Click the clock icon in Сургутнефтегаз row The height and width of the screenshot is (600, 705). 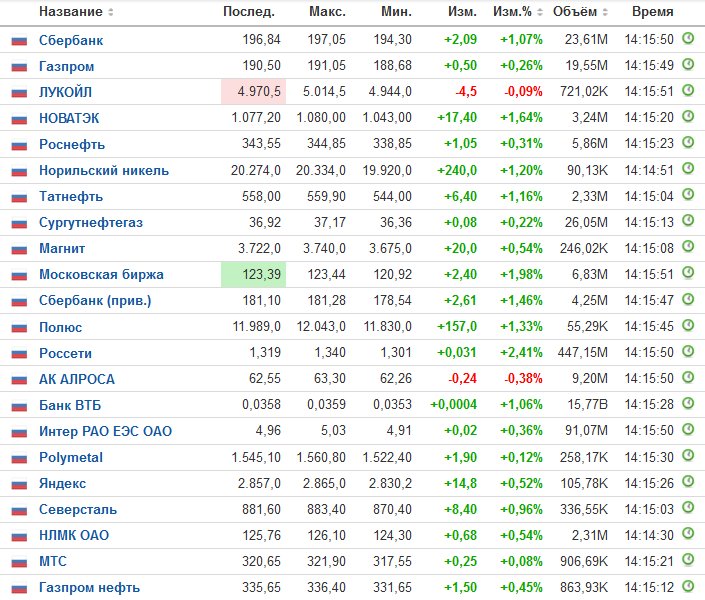[x=688, y=221]
